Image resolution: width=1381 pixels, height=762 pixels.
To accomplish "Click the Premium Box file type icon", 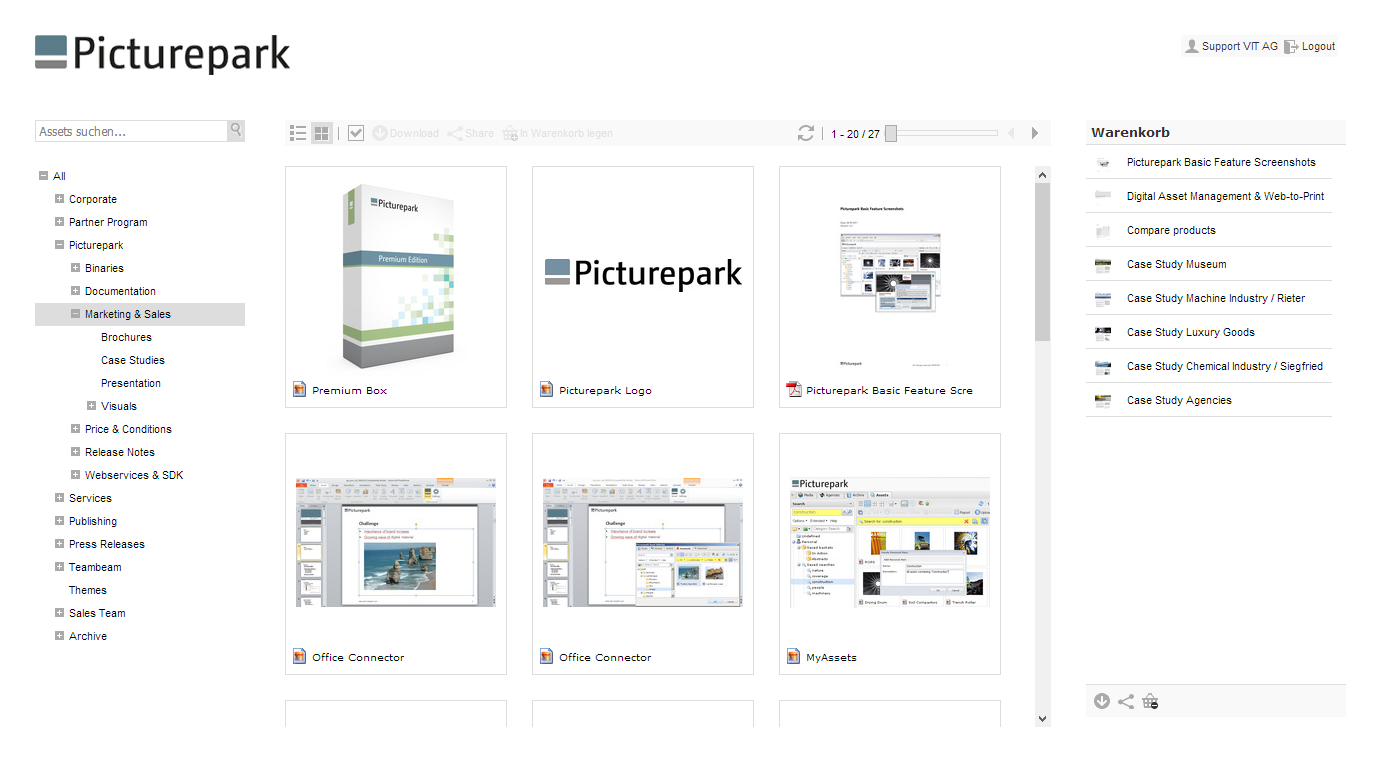I will 299,389.
